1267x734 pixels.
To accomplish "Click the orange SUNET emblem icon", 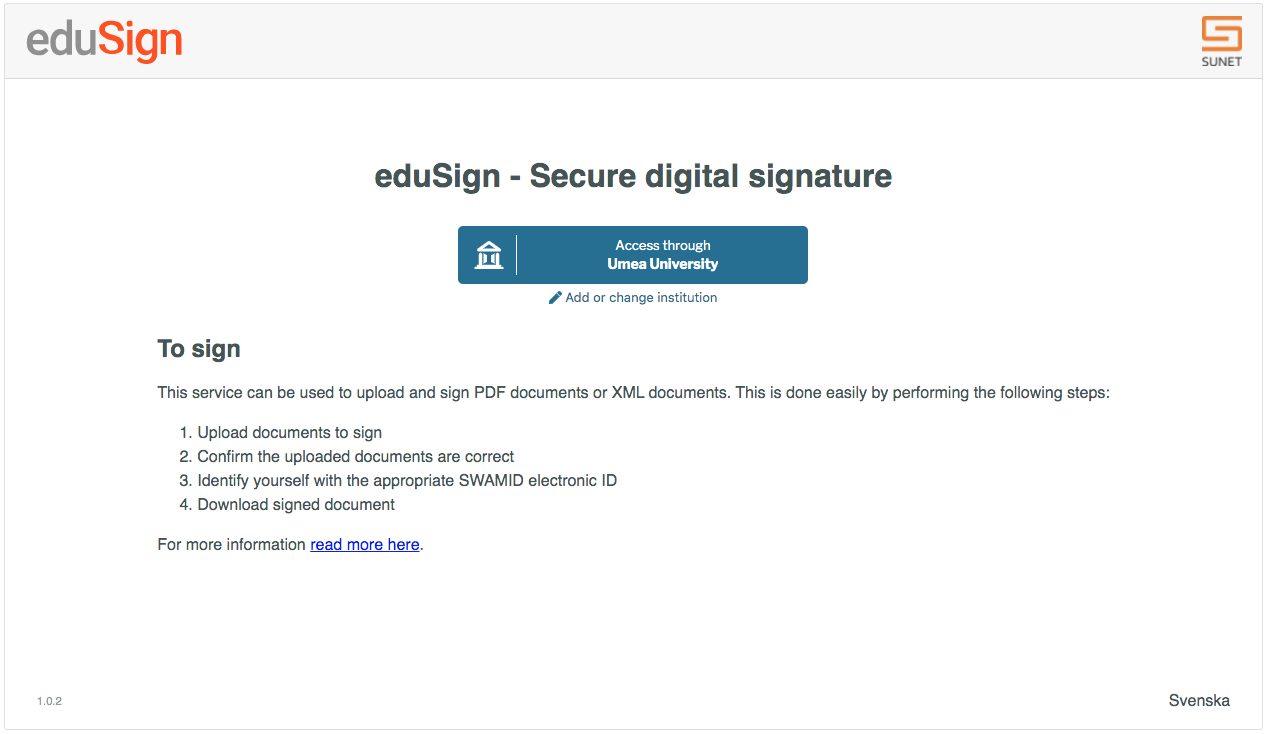I will pos(1221,34).
